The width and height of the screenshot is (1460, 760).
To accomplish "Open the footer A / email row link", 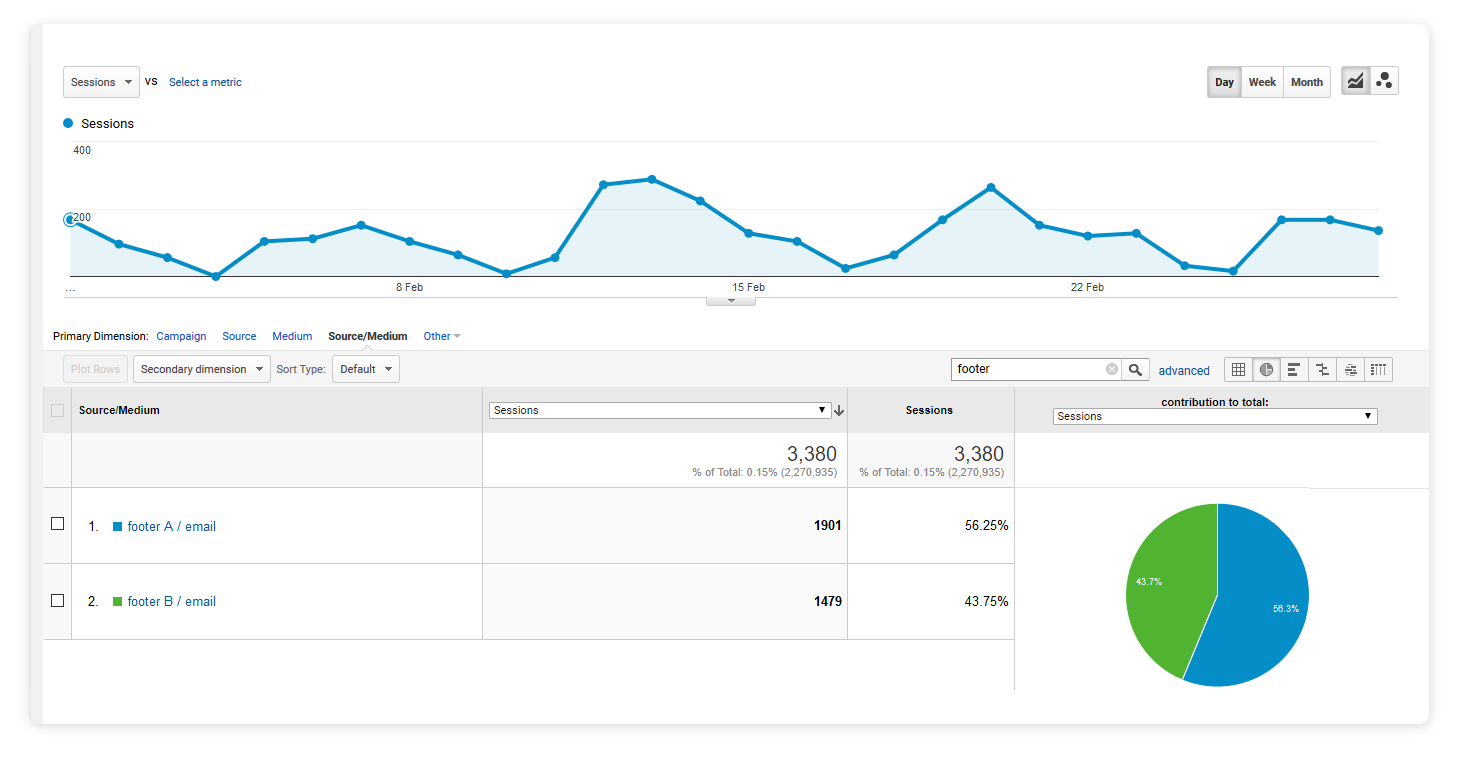I will (x=171, y=526).
